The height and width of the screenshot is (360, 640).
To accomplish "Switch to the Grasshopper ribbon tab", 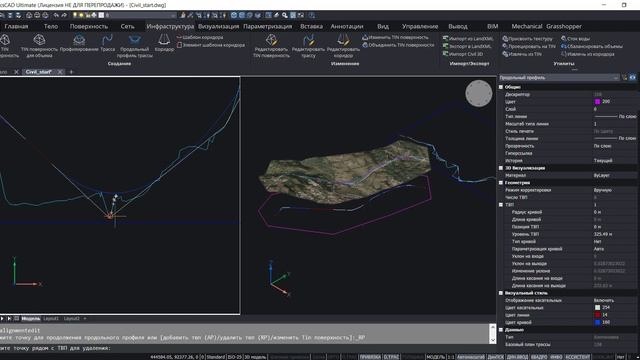I will [564, 26].
